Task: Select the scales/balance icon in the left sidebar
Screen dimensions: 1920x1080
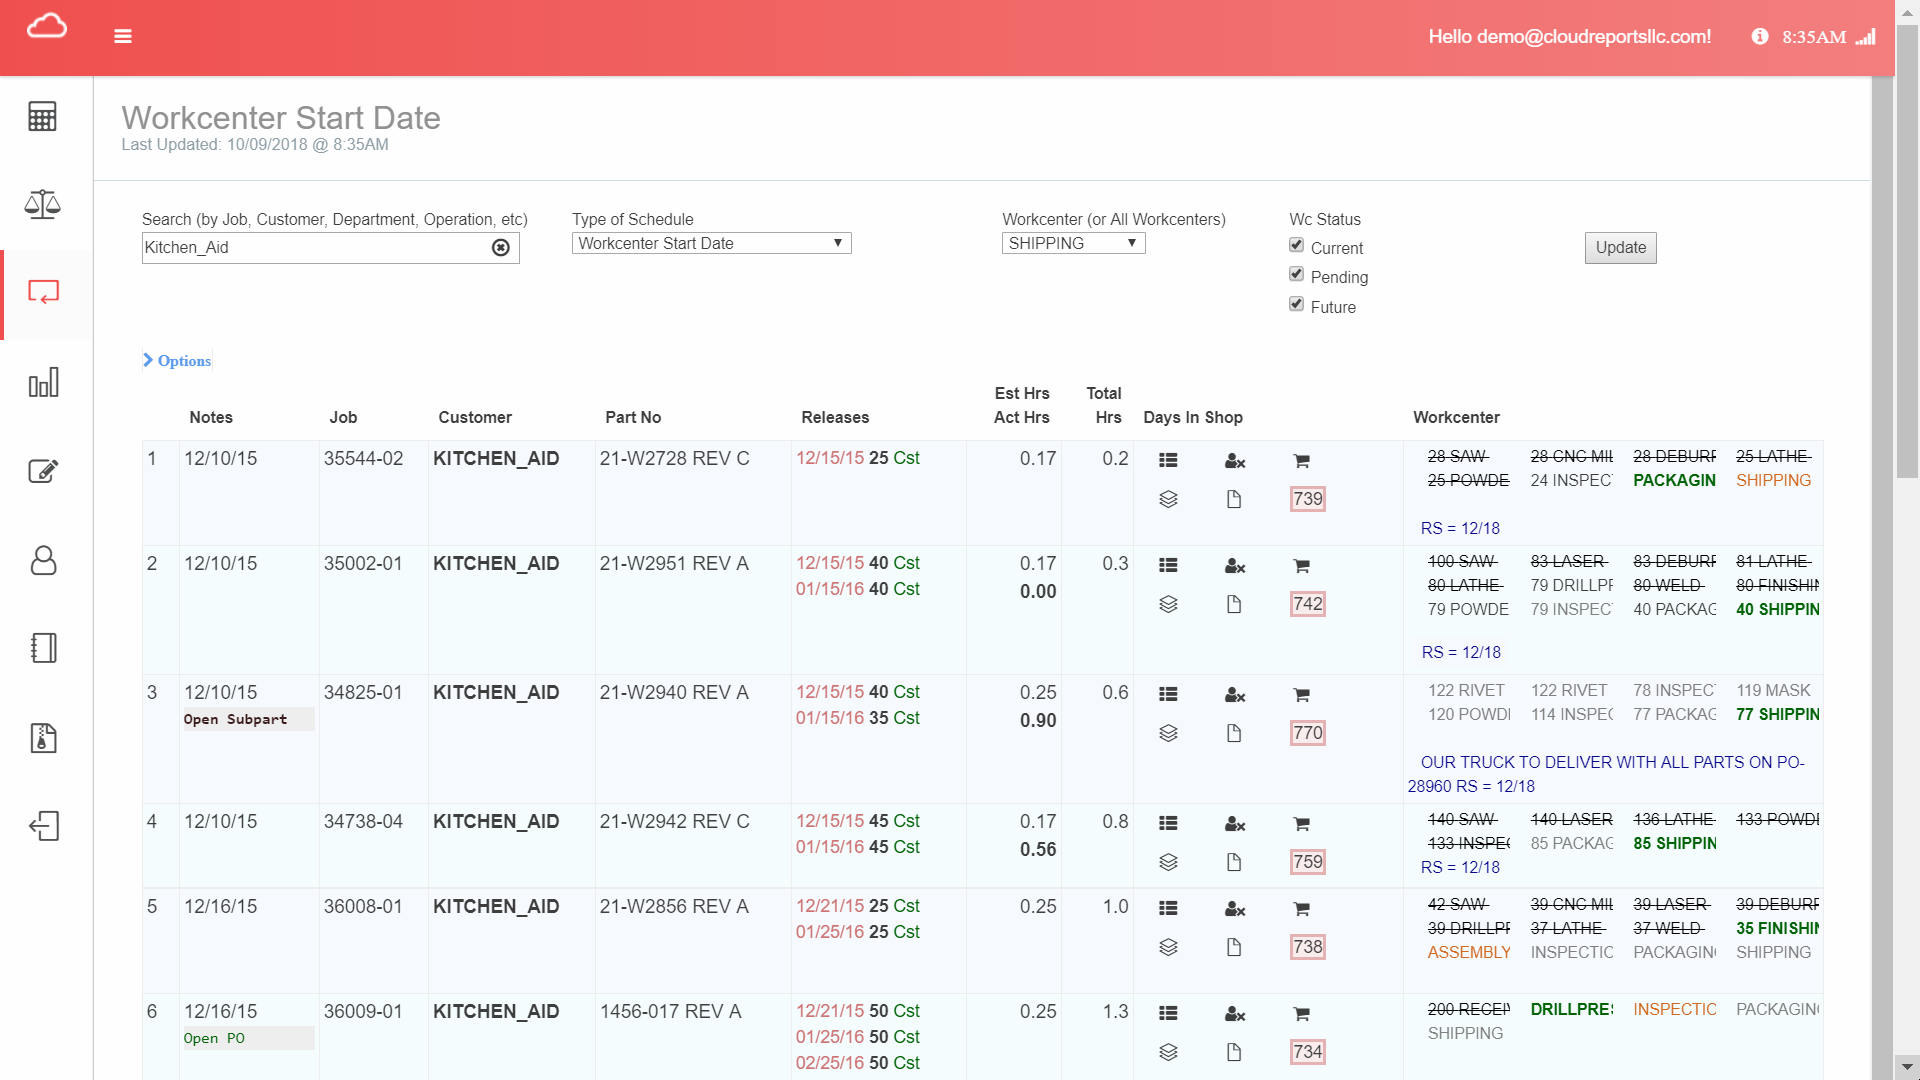Action: [46, 204]
